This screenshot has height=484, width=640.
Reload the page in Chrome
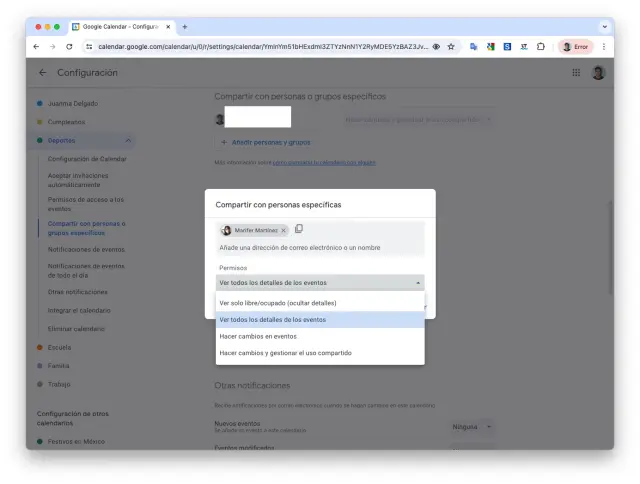(69, 46)
